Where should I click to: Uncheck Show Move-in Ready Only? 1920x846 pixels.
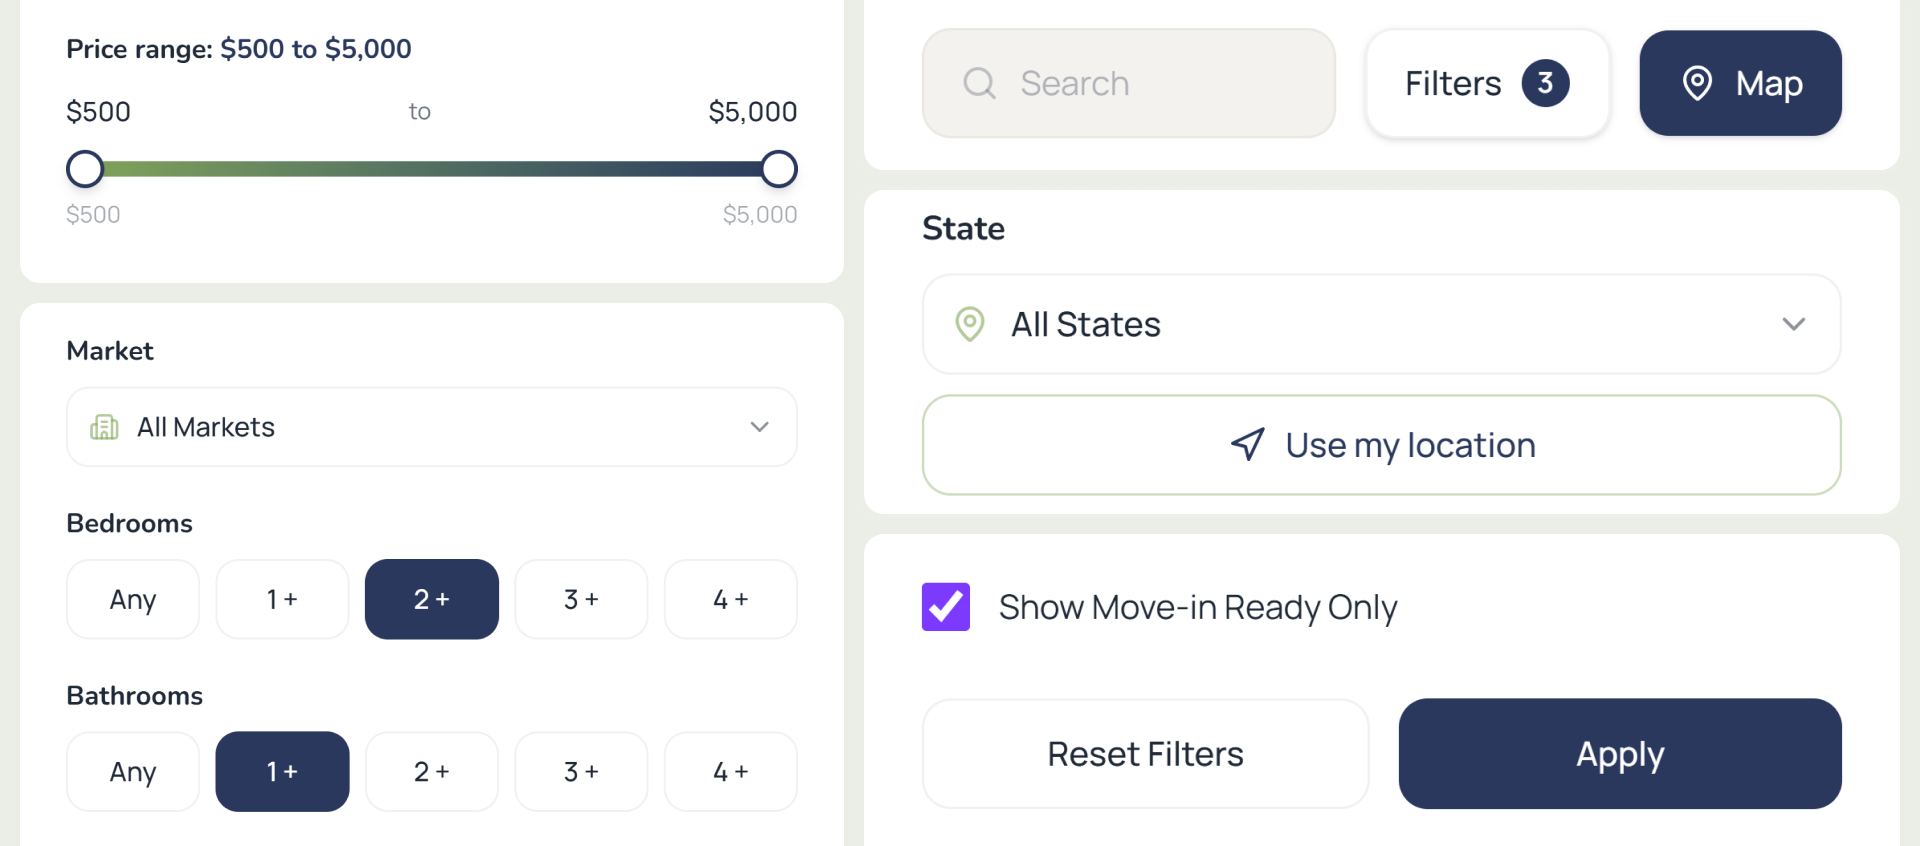(x=945, y=607)
